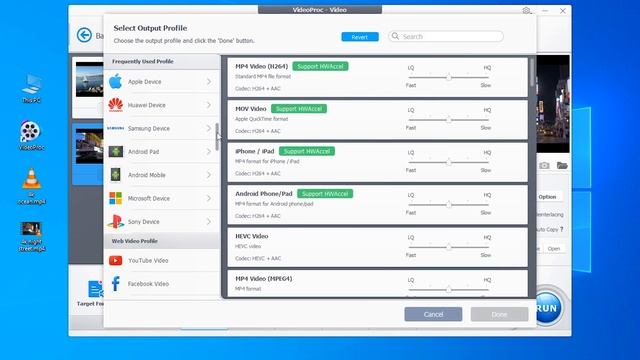This screenshot has width=640, height=360.
Task: Open the settings gear in title bar
Action: 526,11
